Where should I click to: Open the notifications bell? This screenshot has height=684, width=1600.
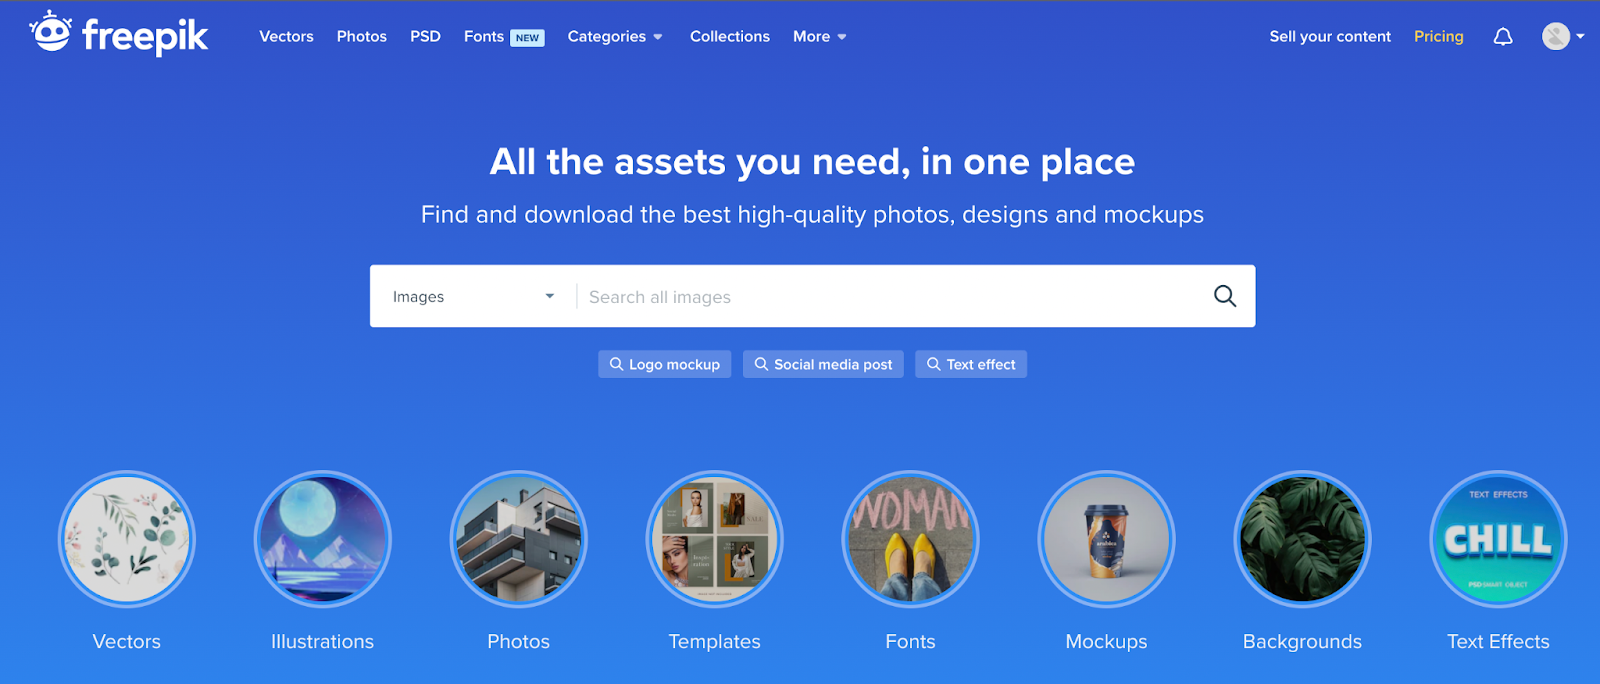coord(1503,37)
